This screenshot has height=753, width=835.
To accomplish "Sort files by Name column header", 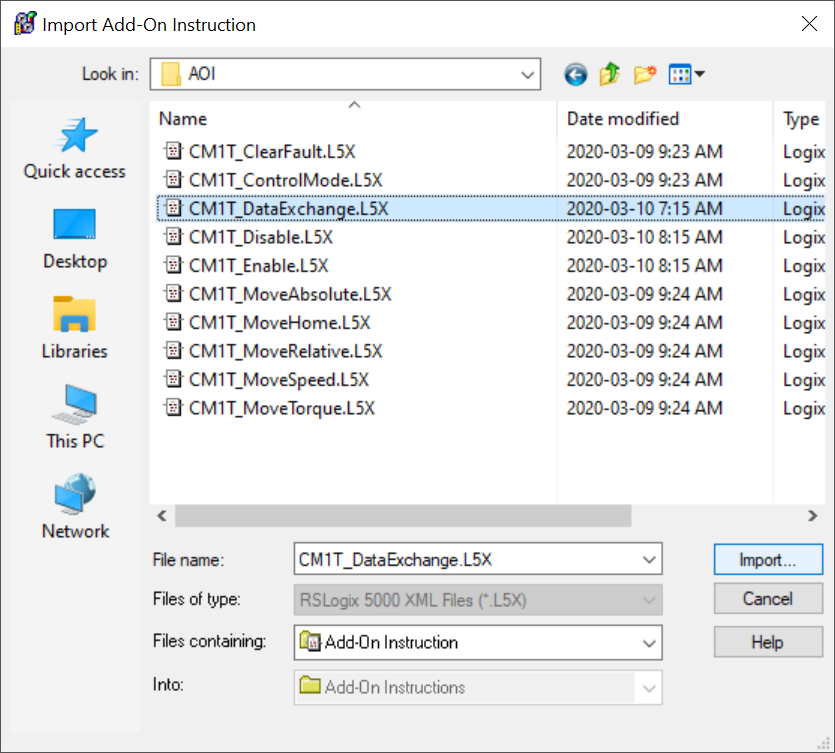I will (183, 119).
